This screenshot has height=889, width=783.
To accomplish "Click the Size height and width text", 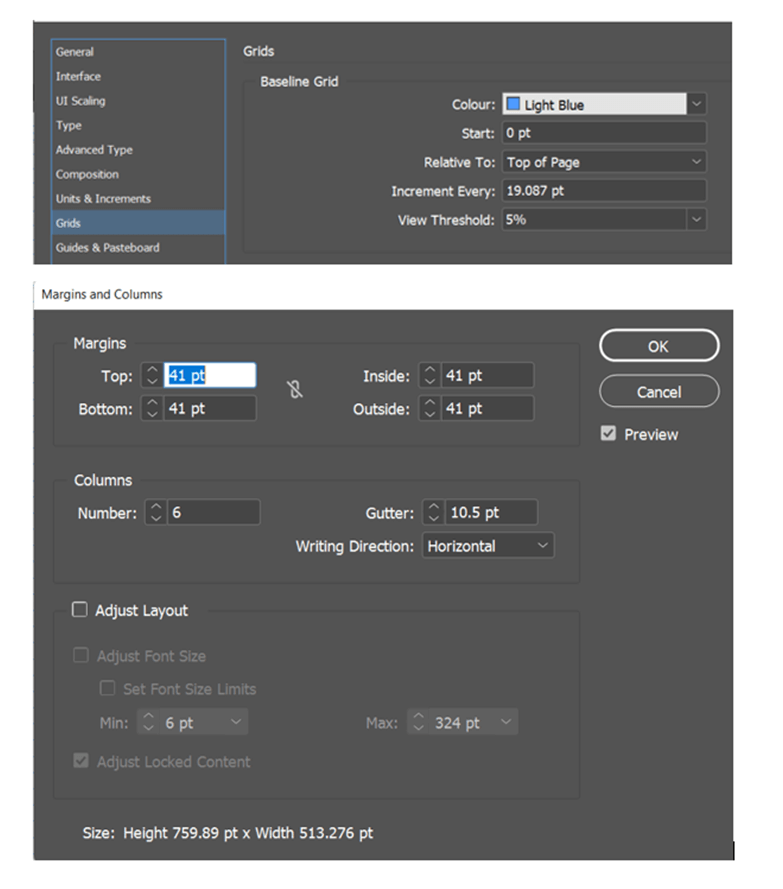I will click(x=228, y=833).
